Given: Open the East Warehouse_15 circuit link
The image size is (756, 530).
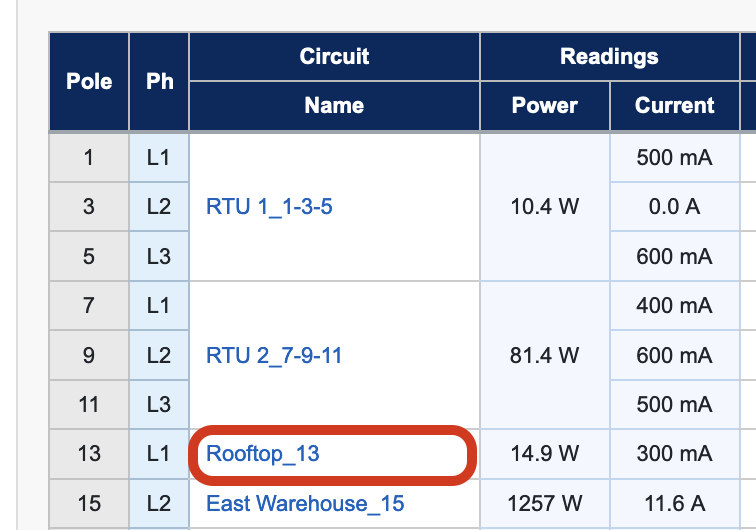Looking at the screenshot, I should [x=305, y=503].
